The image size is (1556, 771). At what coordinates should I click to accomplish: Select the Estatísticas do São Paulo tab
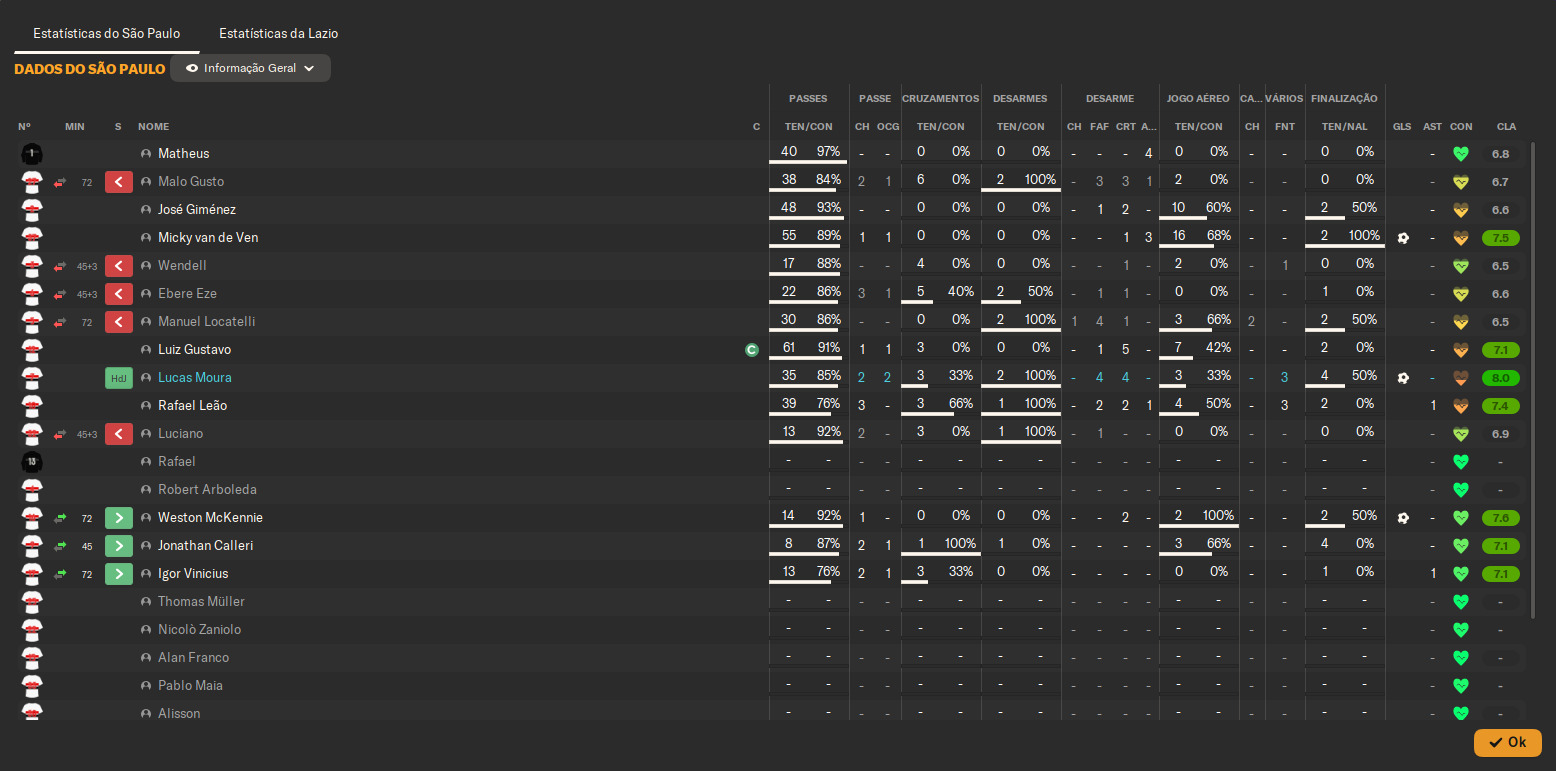pos(107,33)
